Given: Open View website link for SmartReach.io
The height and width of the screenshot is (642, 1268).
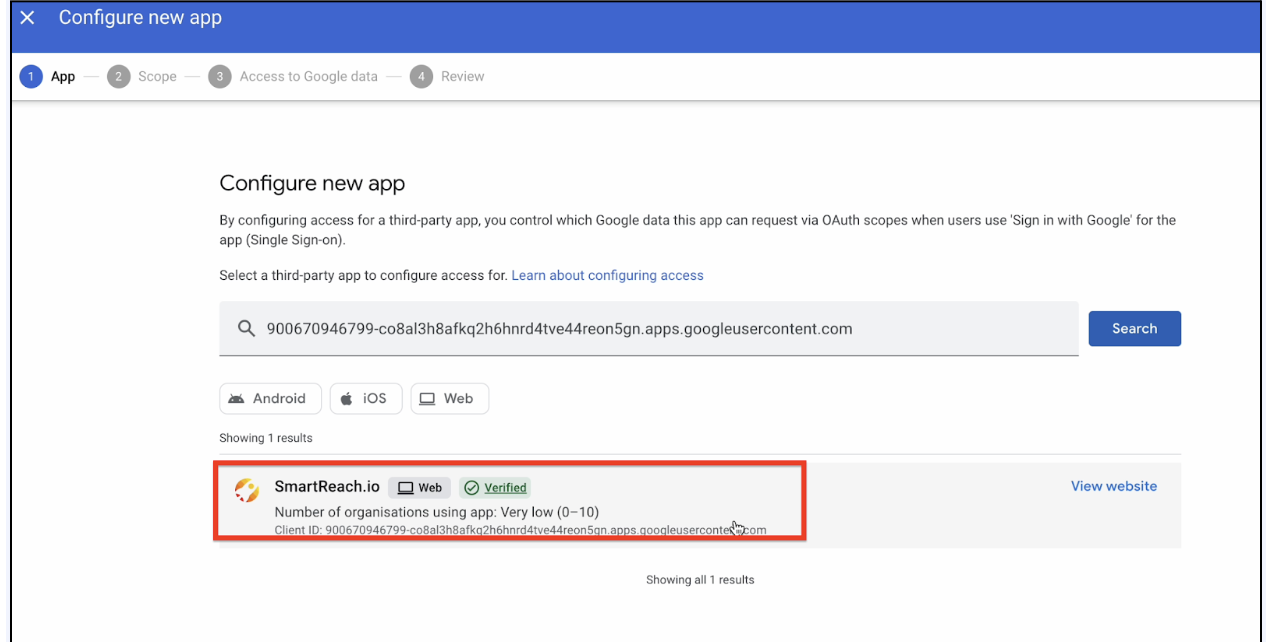Looking at the screenshot, I should click(1113, 486).
